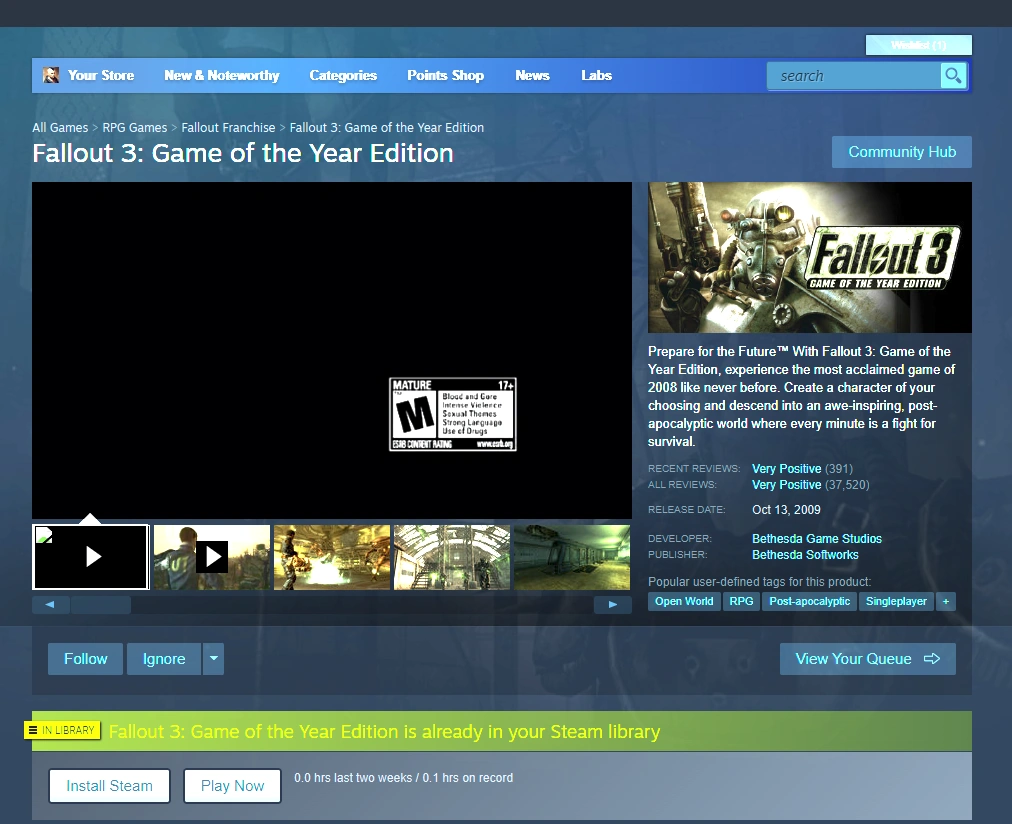Click the + icon to add a tag

(x=946, y=601)
